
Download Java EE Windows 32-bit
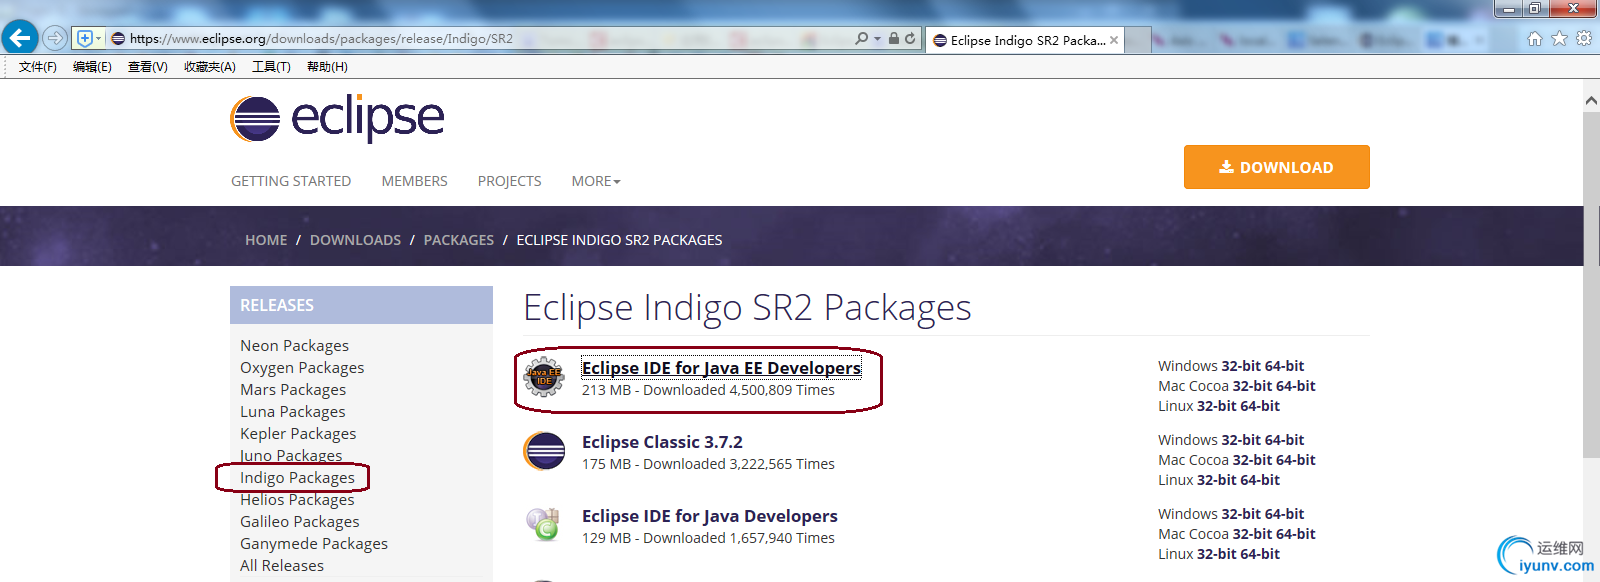click(x=1241, y=366)
